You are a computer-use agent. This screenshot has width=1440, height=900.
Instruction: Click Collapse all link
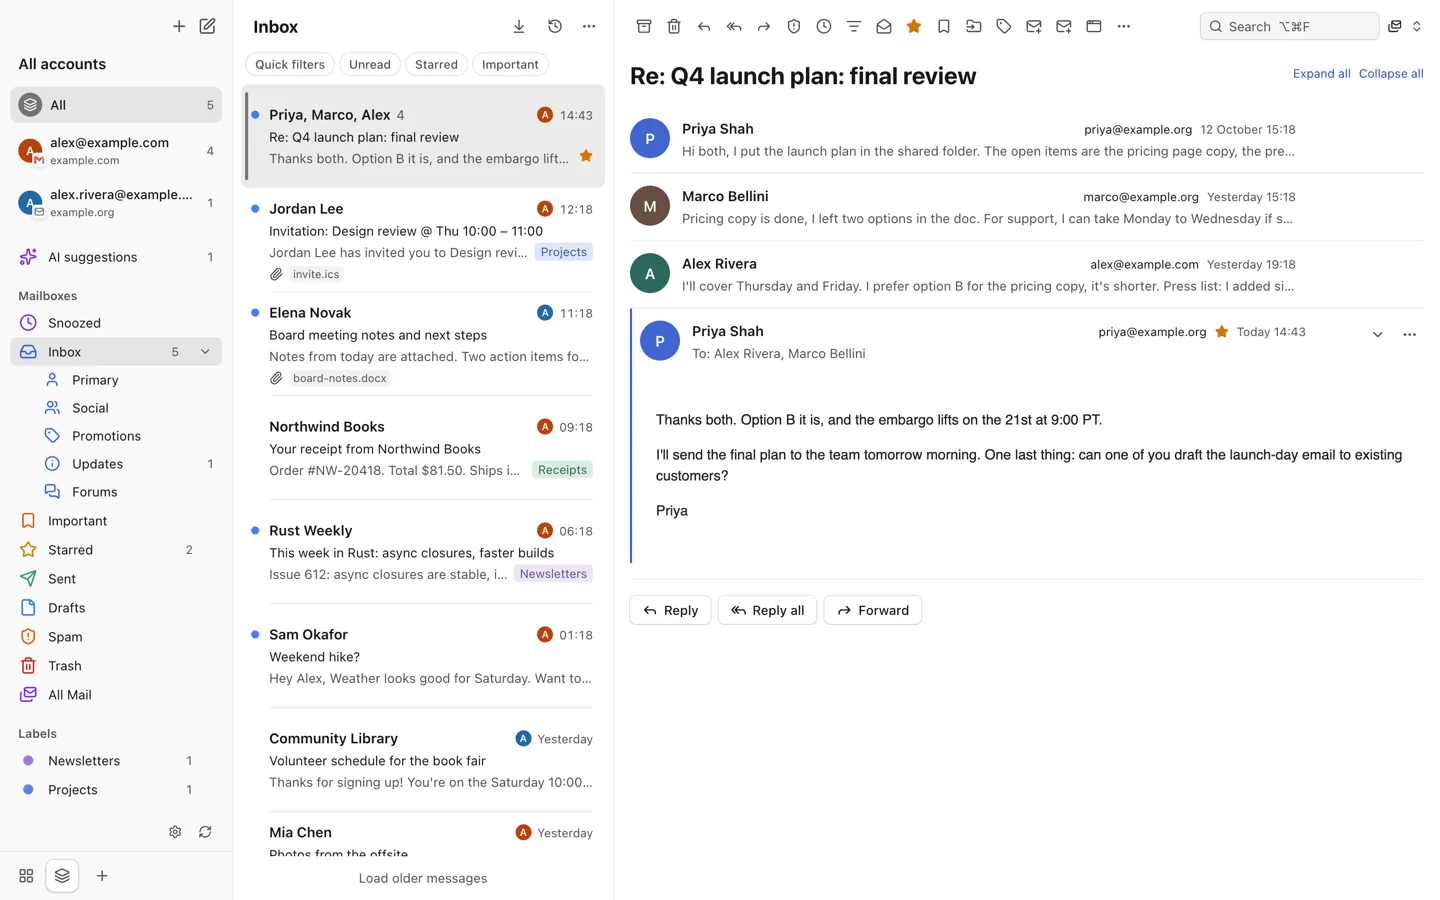(x=1391, y=74)
